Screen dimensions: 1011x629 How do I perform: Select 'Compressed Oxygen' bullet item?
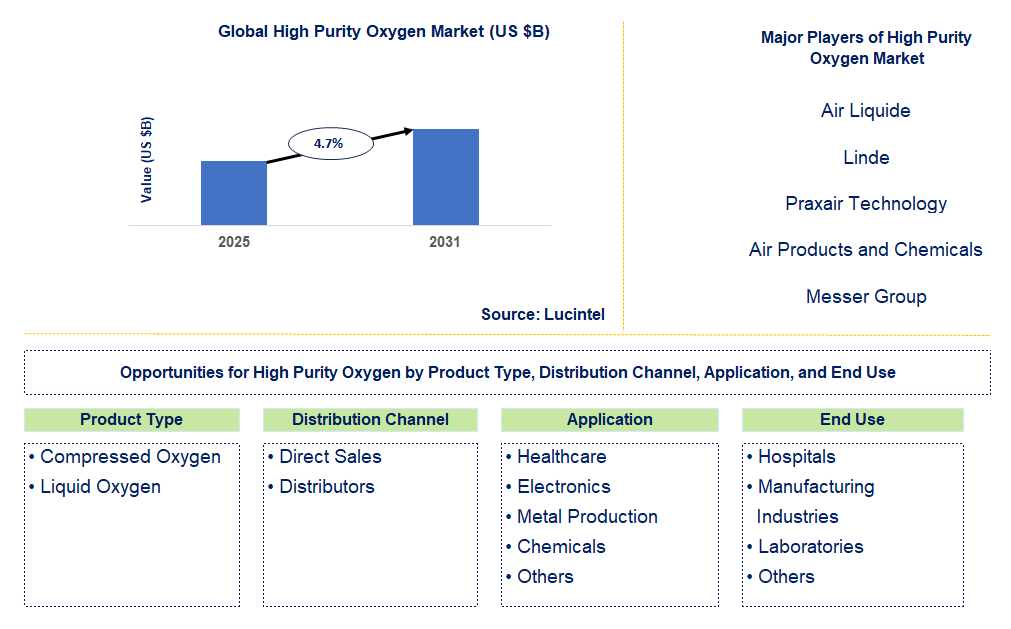coord(125,457)
